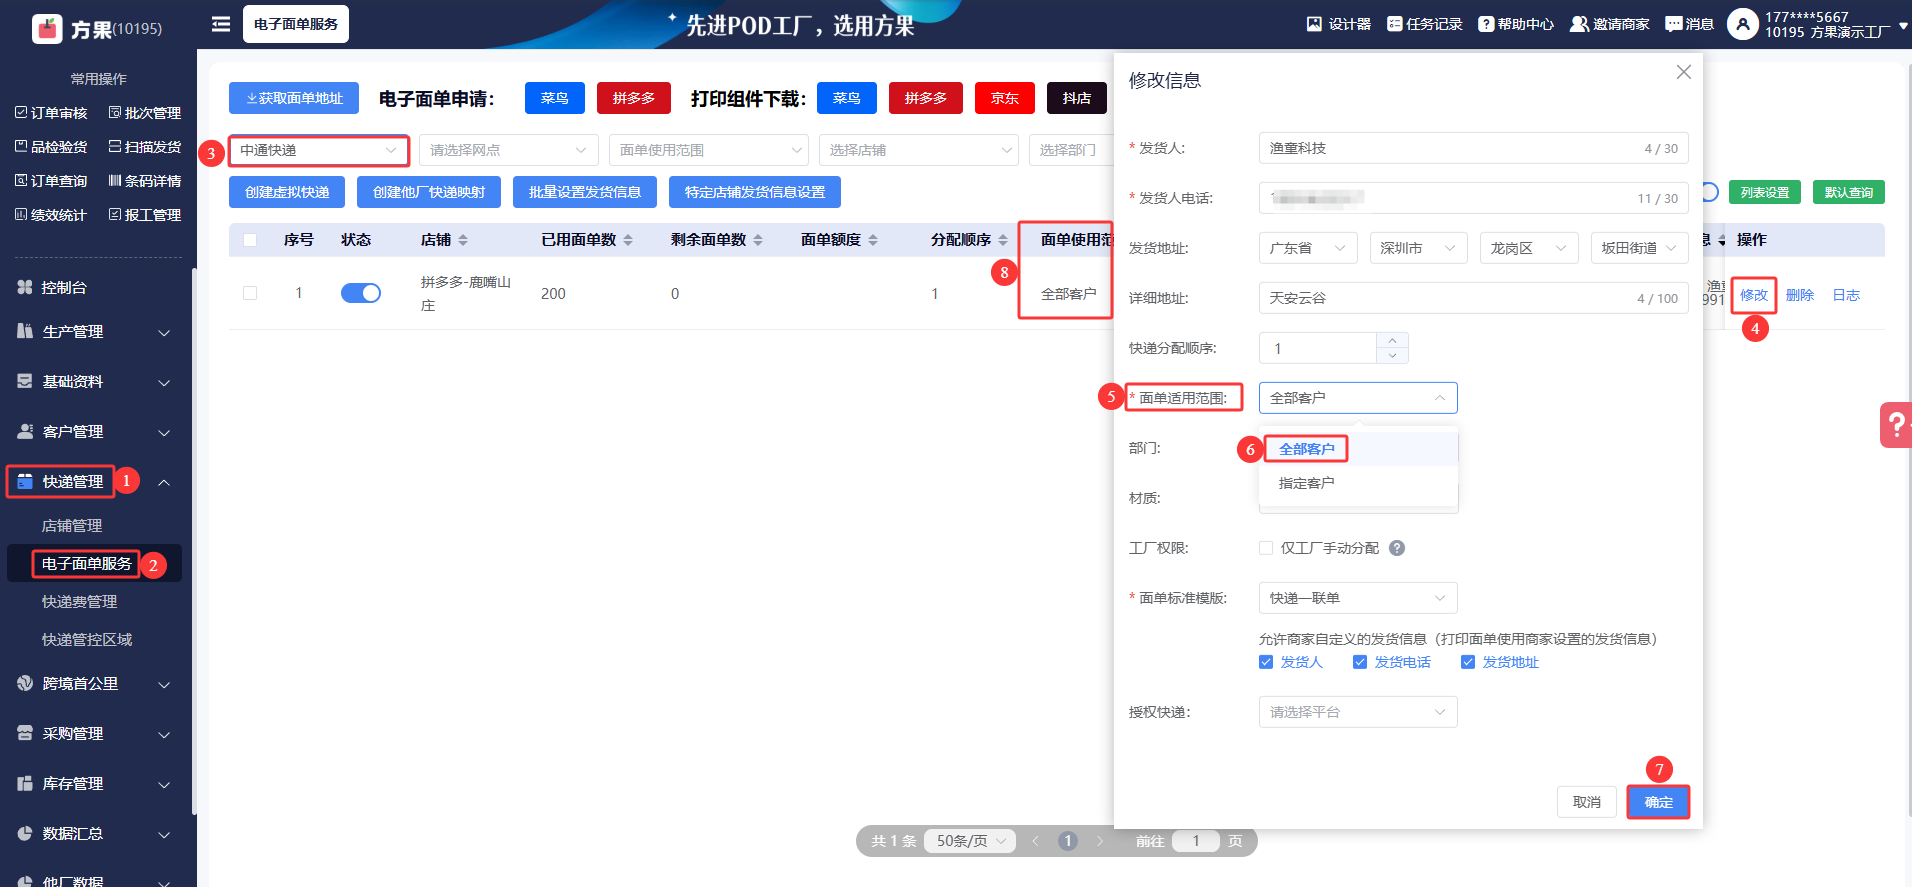Open 绩效统计 shortcut in common operations

tap(51, 215)
